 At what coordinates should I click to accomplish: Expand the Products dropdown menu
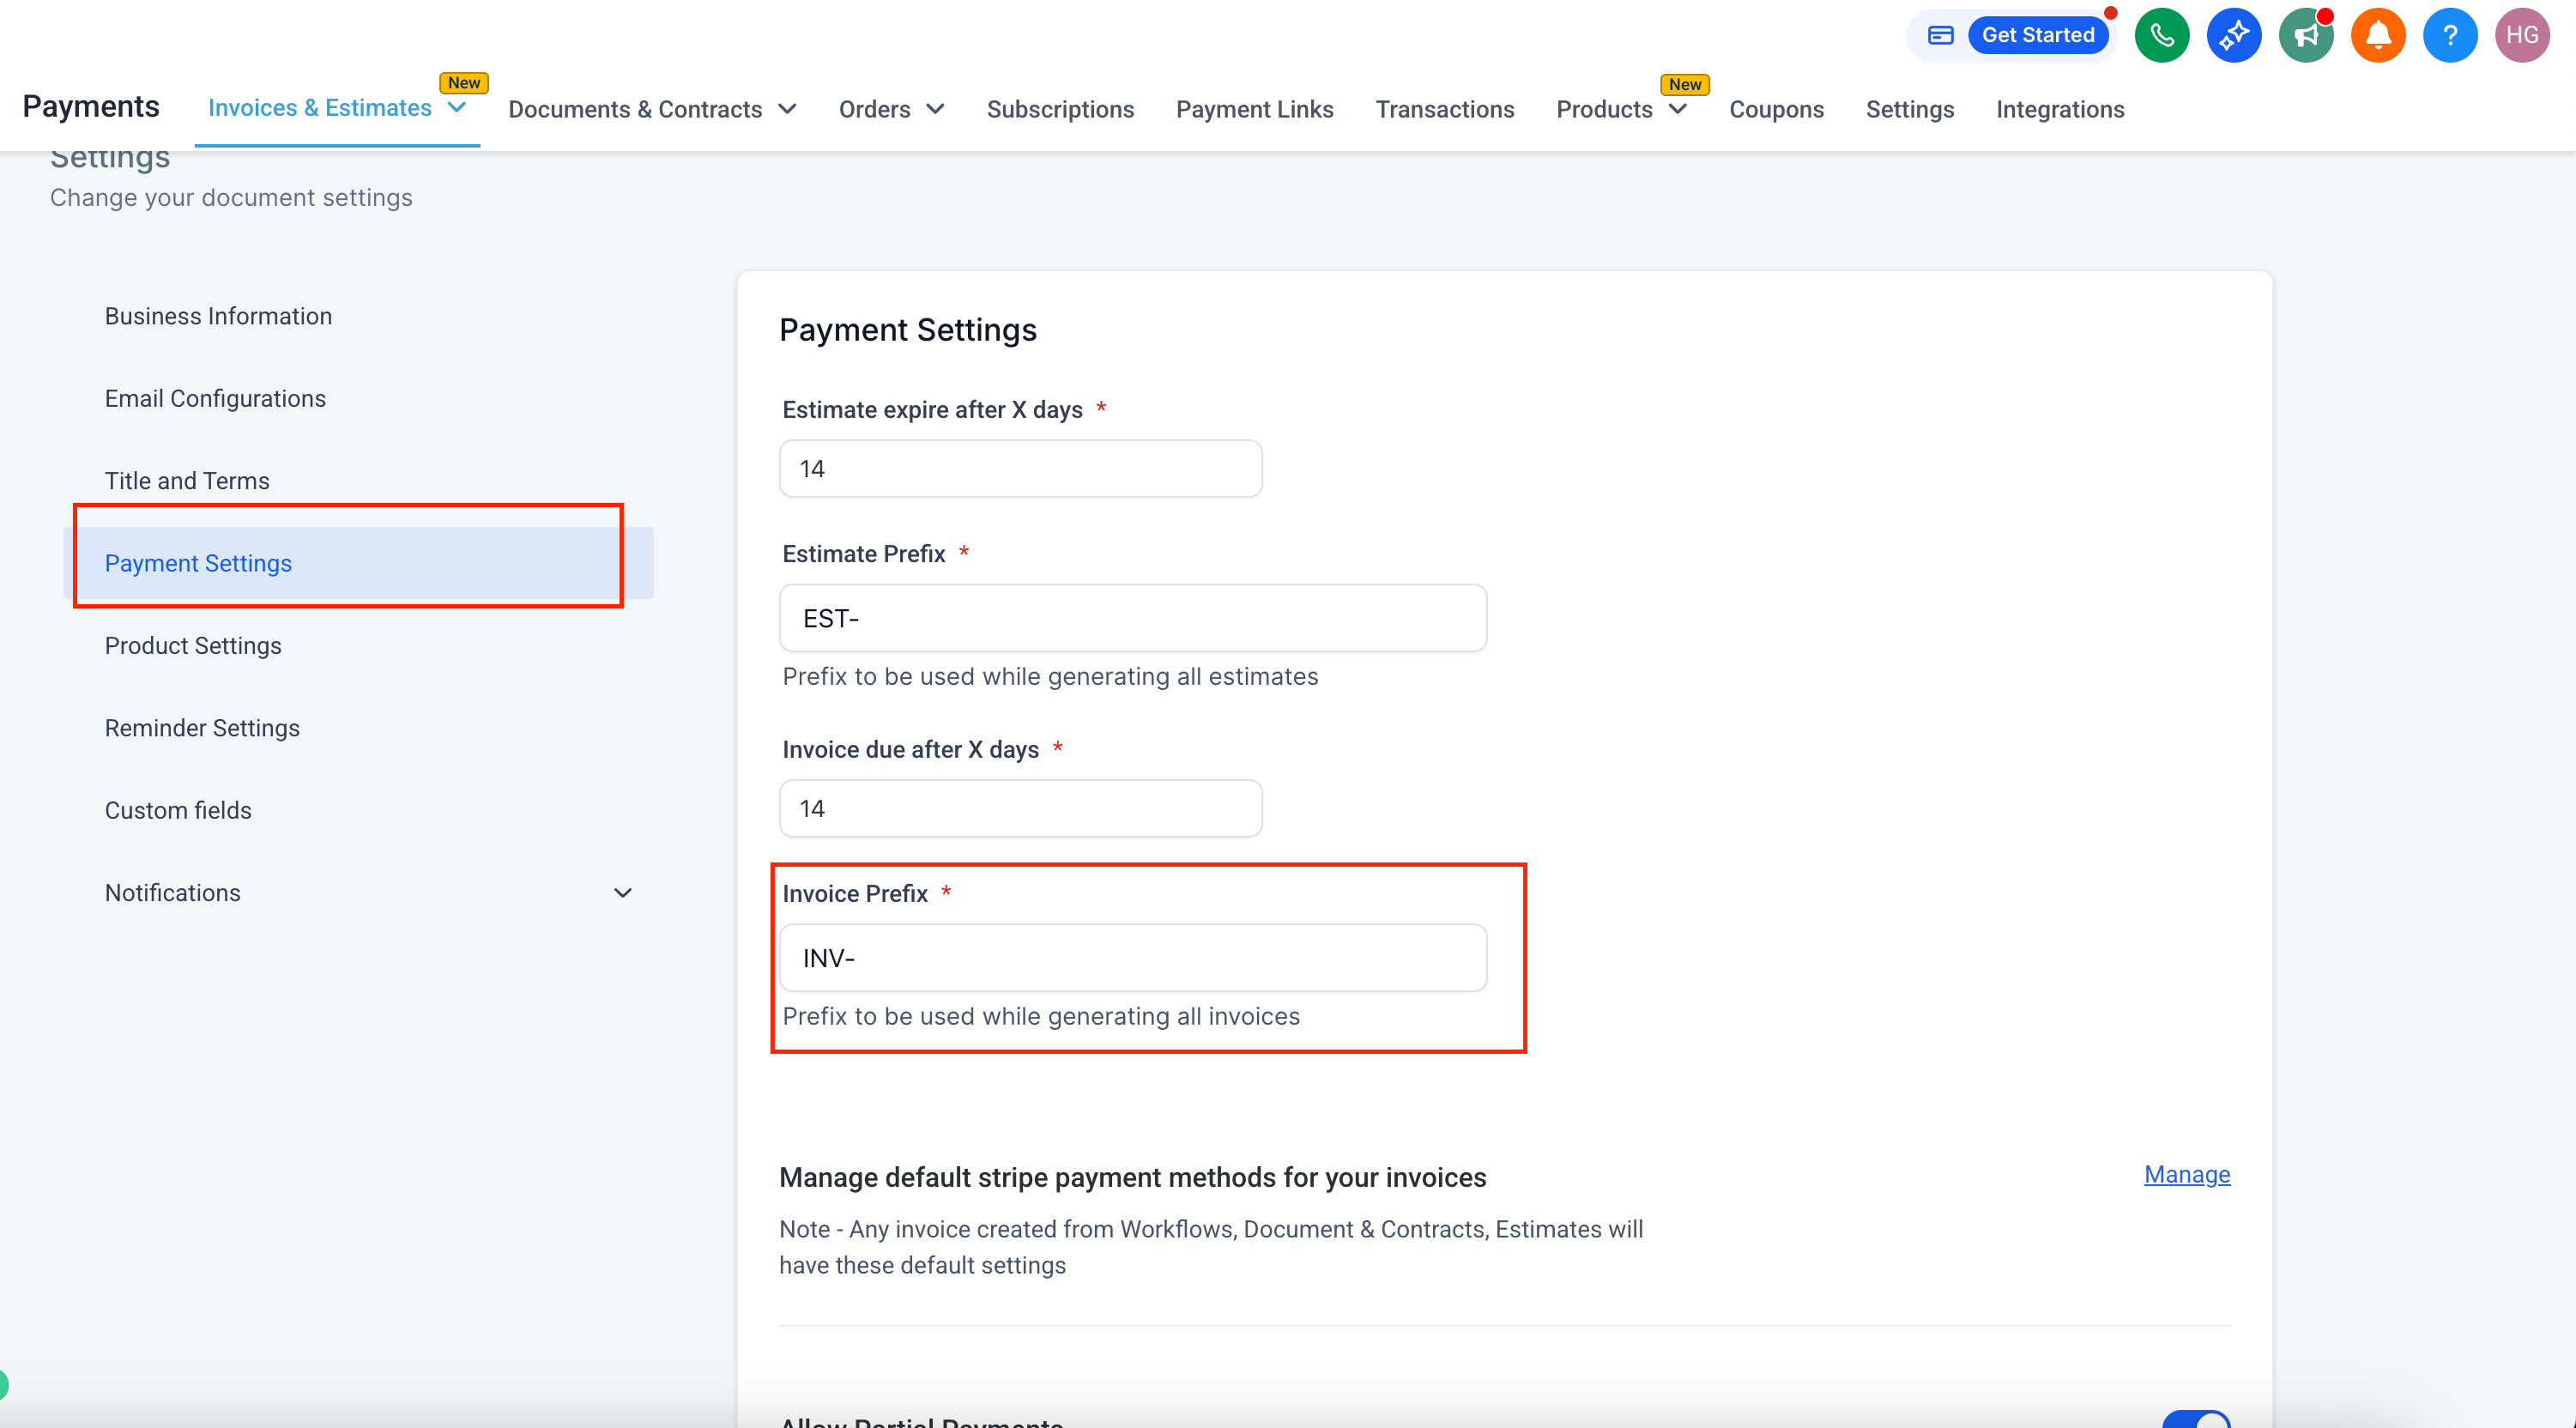pyautogui.click(x=1678, y=109)
